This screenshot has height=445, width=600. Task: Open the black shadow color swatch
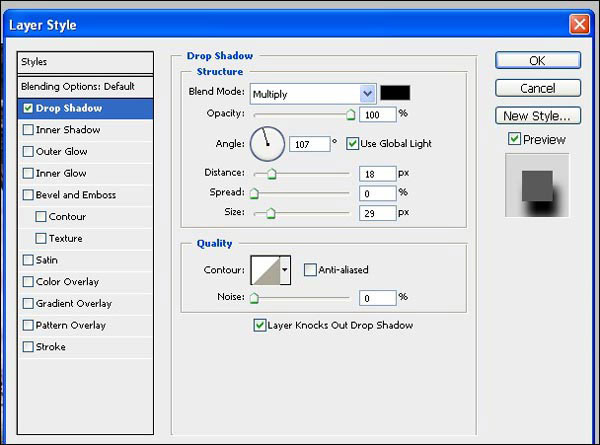point(395,93)
